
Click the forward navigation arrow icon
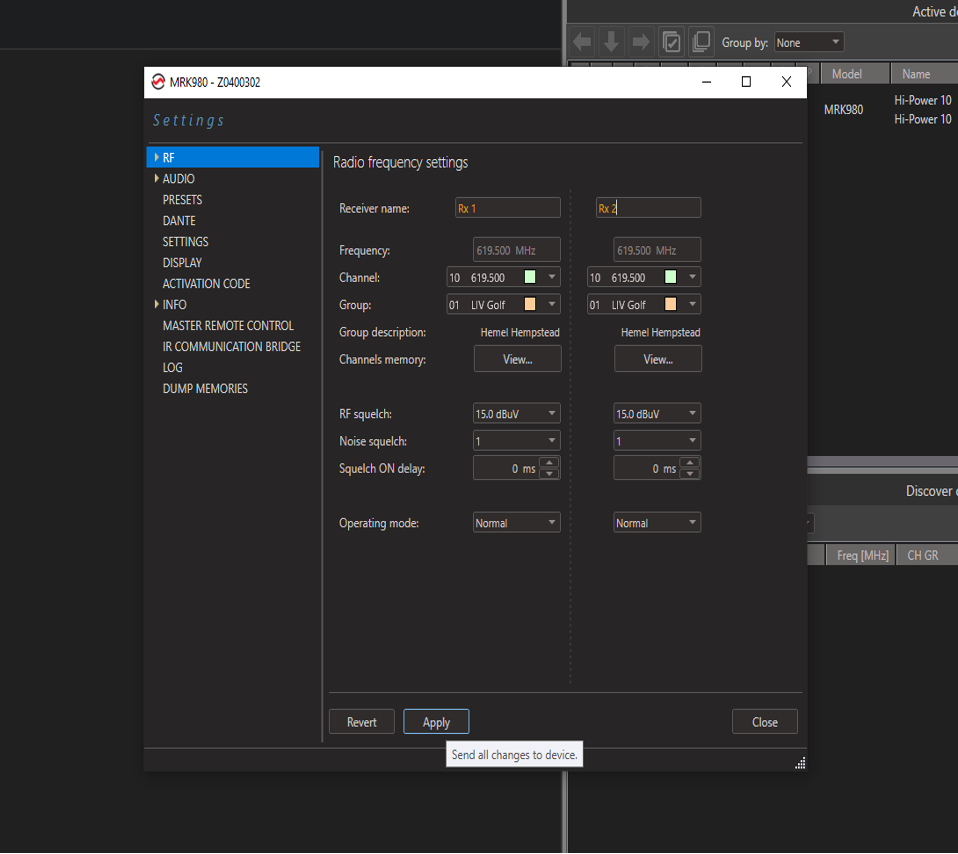coord(640,41)
